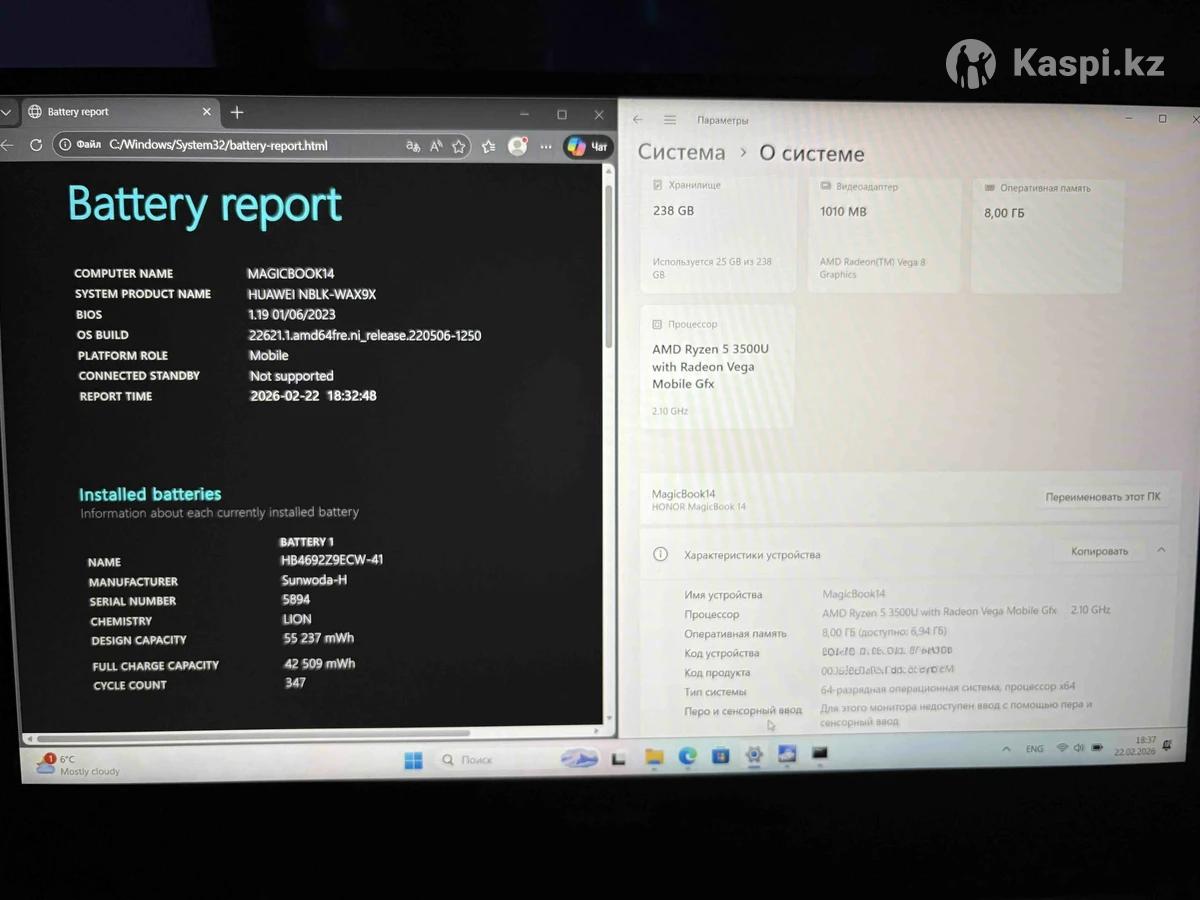The image size is (1200, 900).
Task: Click the Edge profile avatar icon
Action: (517, 146)
